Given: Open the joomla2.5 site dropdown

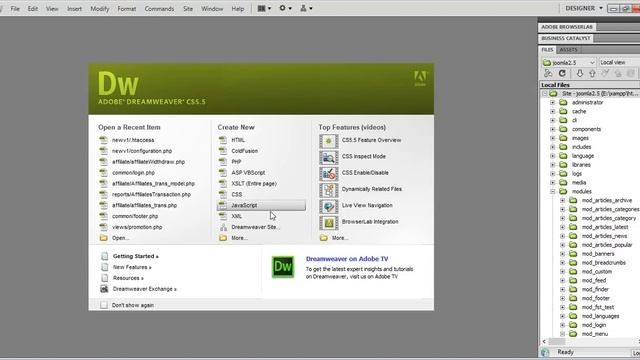Looking at the screenshot, I should pos(569,62).
